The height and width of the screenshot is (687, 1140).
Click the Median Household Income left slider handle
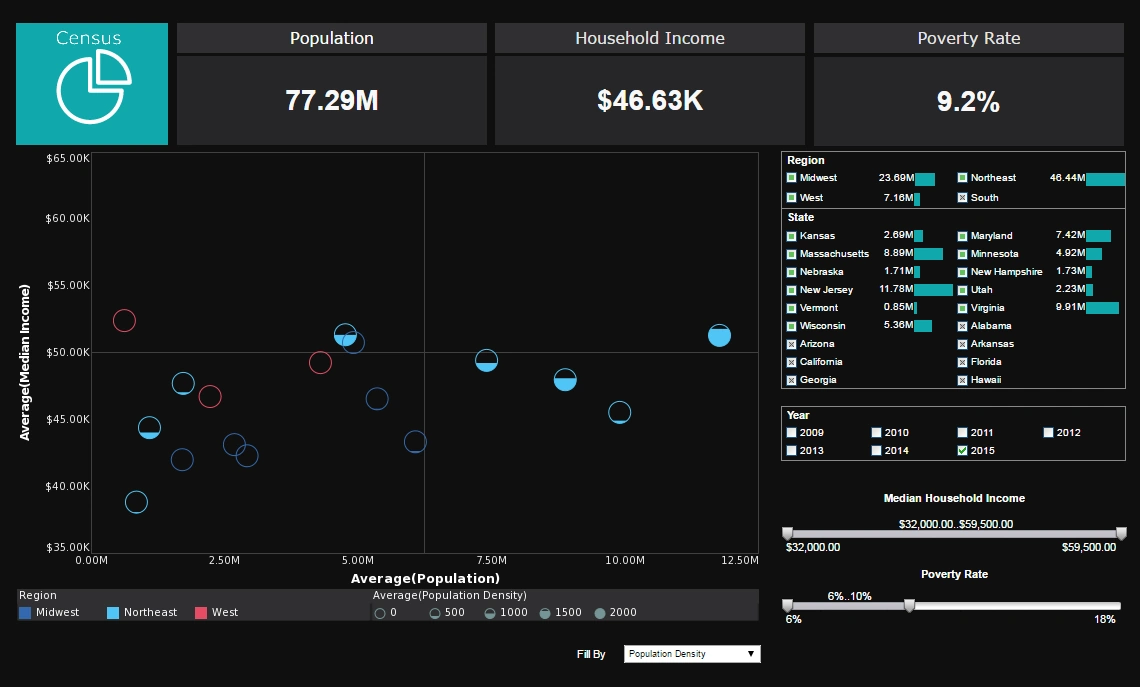(788, 534)
